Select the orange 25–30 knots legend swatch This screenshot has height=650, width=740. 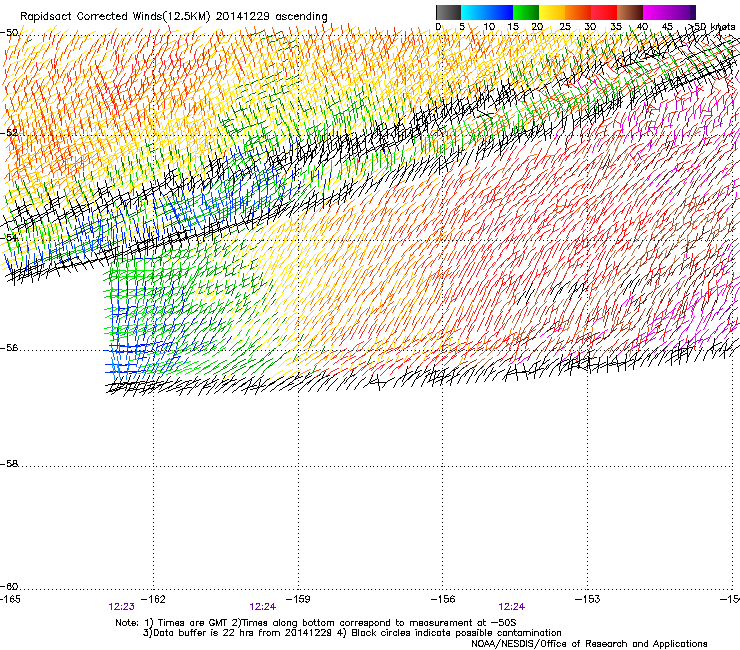(578, 12)
